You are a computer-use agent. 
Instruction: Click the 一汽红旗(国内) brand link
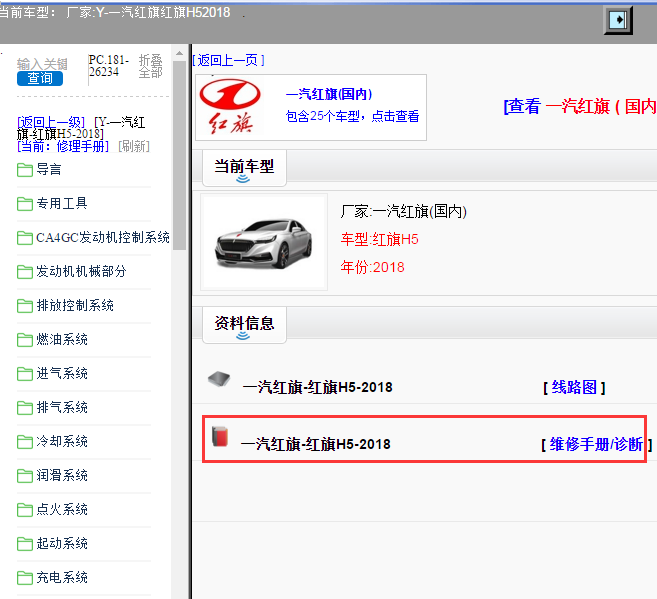329,94
